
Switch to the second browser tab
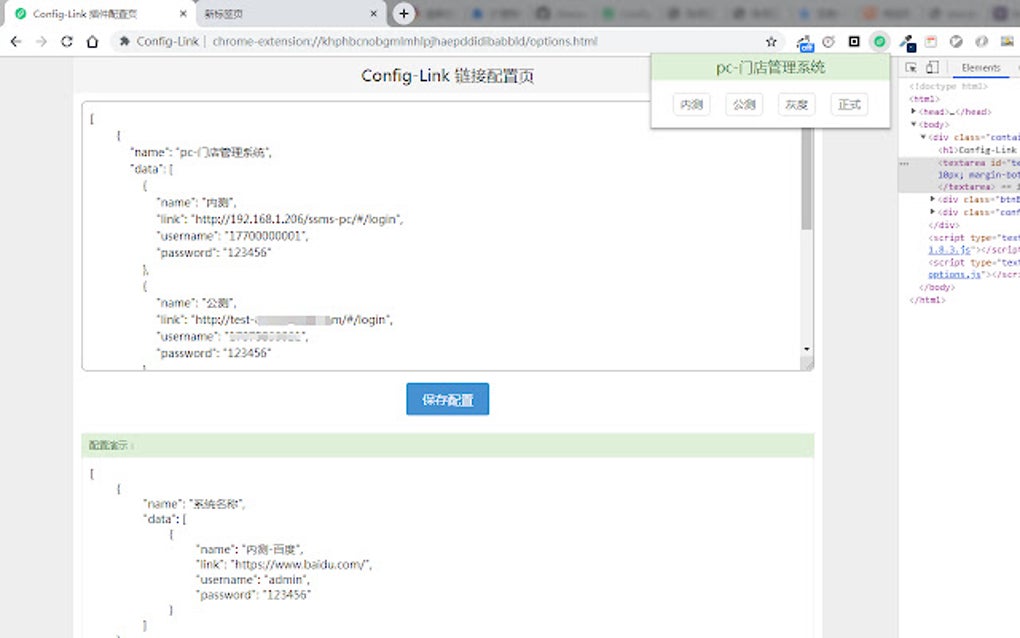pos(289,14)
